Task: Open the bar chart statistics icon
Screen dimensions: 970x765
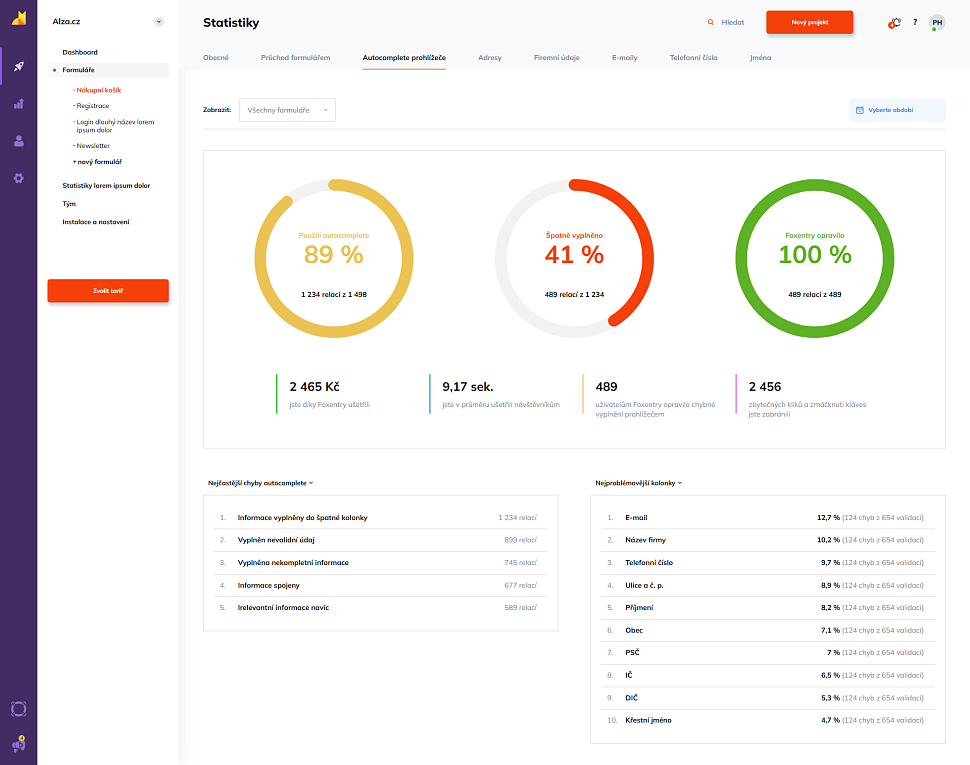Action: coord(18,103)
